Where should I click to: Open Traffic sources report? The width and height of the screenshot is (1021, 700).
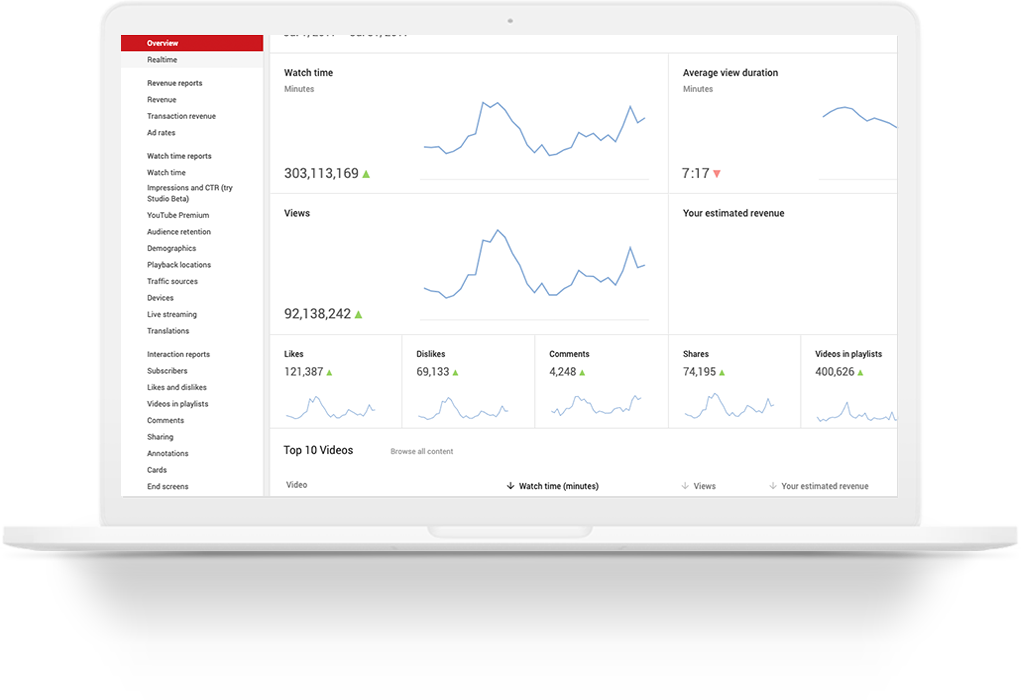172,281
